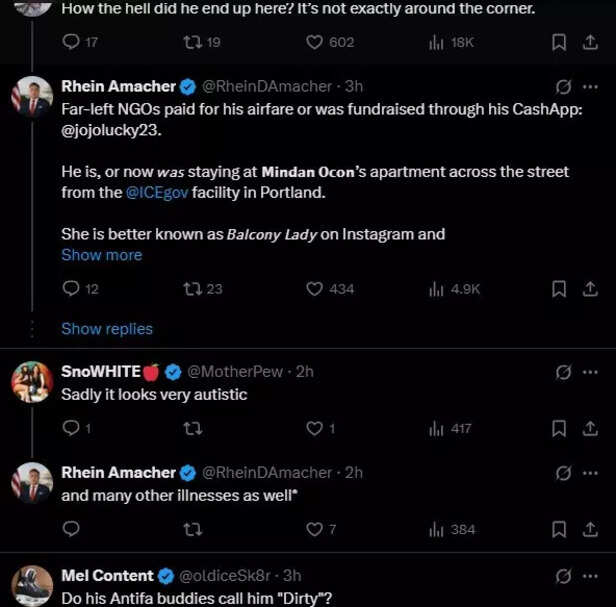Screen dimensions: 616x607
Task: Like the top tweet with 602 likes
Action: pos(314,42)
